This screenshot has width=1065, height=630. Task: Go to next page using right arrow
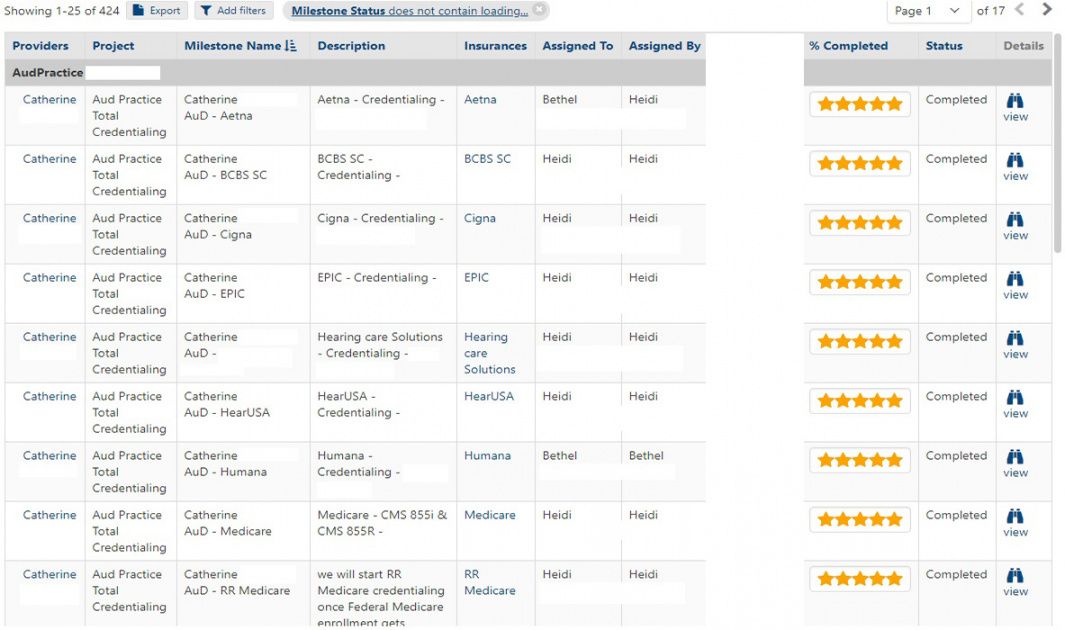coord(1047,10)
